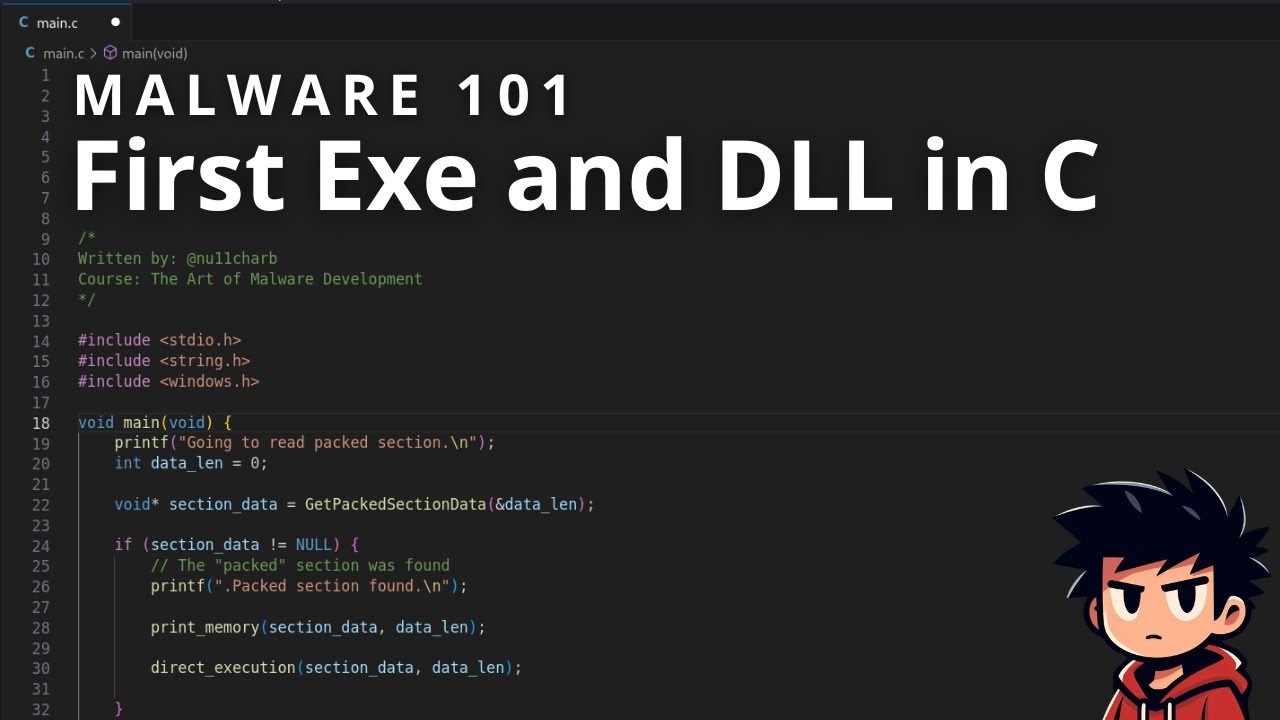Click 'void main(void) {' declaration
The image size is (1280, 720).
155,423
